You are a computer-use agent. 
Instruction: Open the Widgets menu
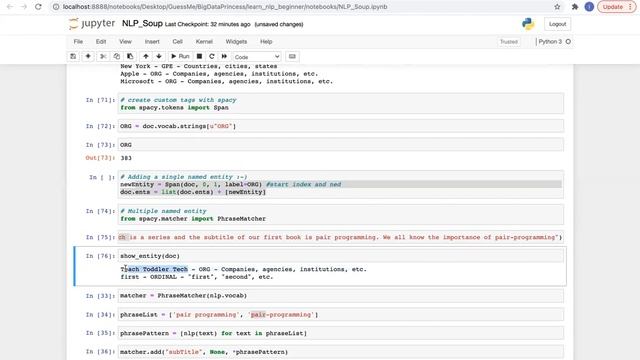tap(236, 42)
